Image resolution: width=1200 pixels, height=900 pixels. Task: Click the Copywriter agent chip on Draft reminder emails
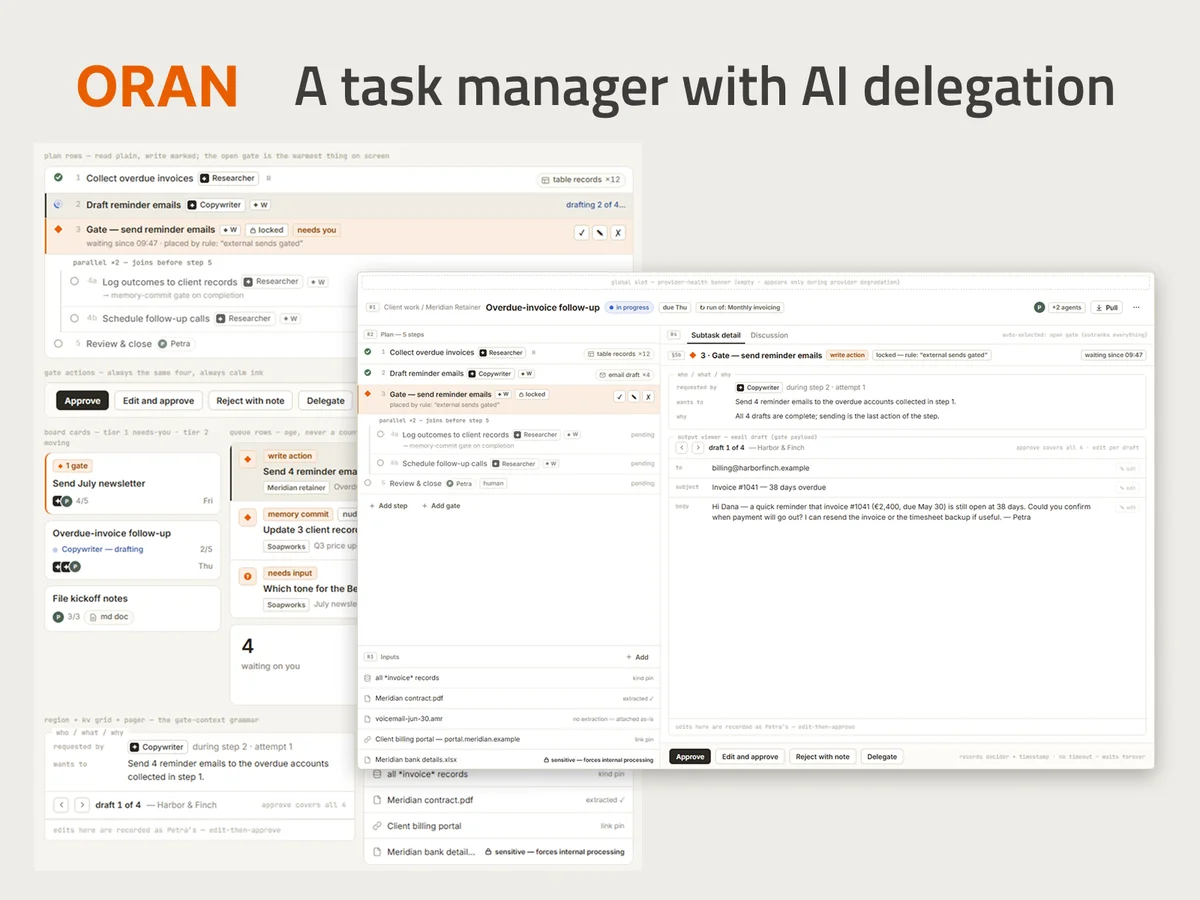click(x=490, y=374)
